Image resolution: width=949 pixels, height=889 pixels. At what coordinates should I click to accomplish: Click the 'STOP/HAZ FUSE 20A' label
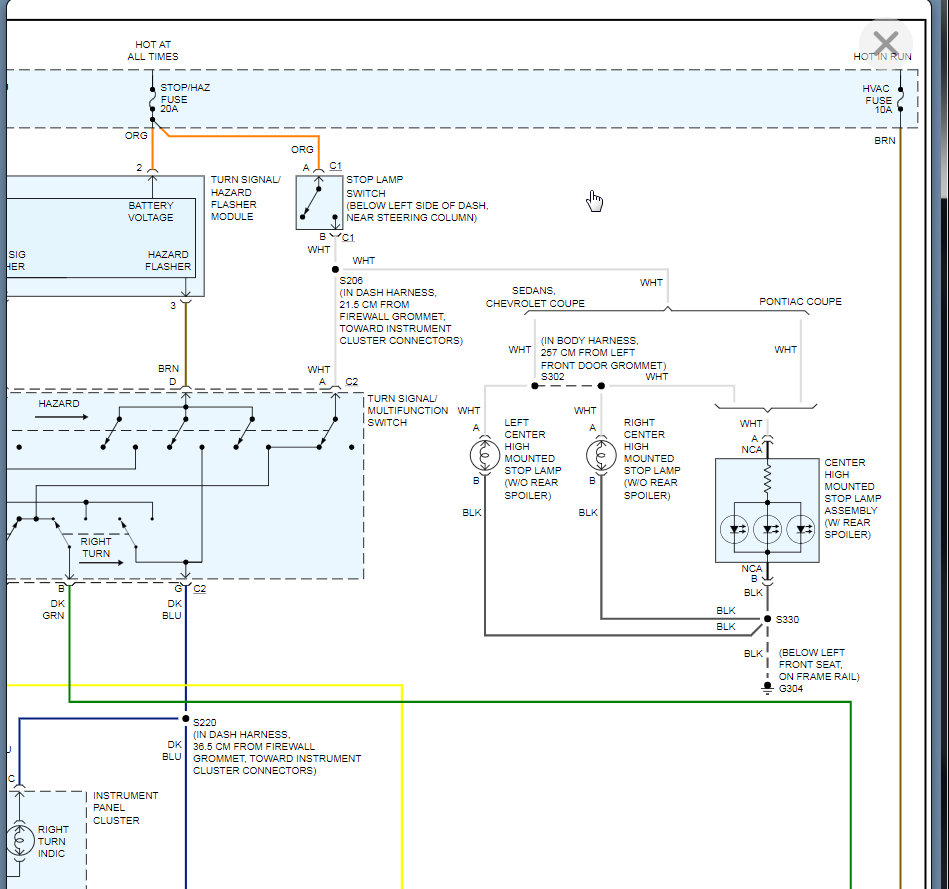click(185, 98)
